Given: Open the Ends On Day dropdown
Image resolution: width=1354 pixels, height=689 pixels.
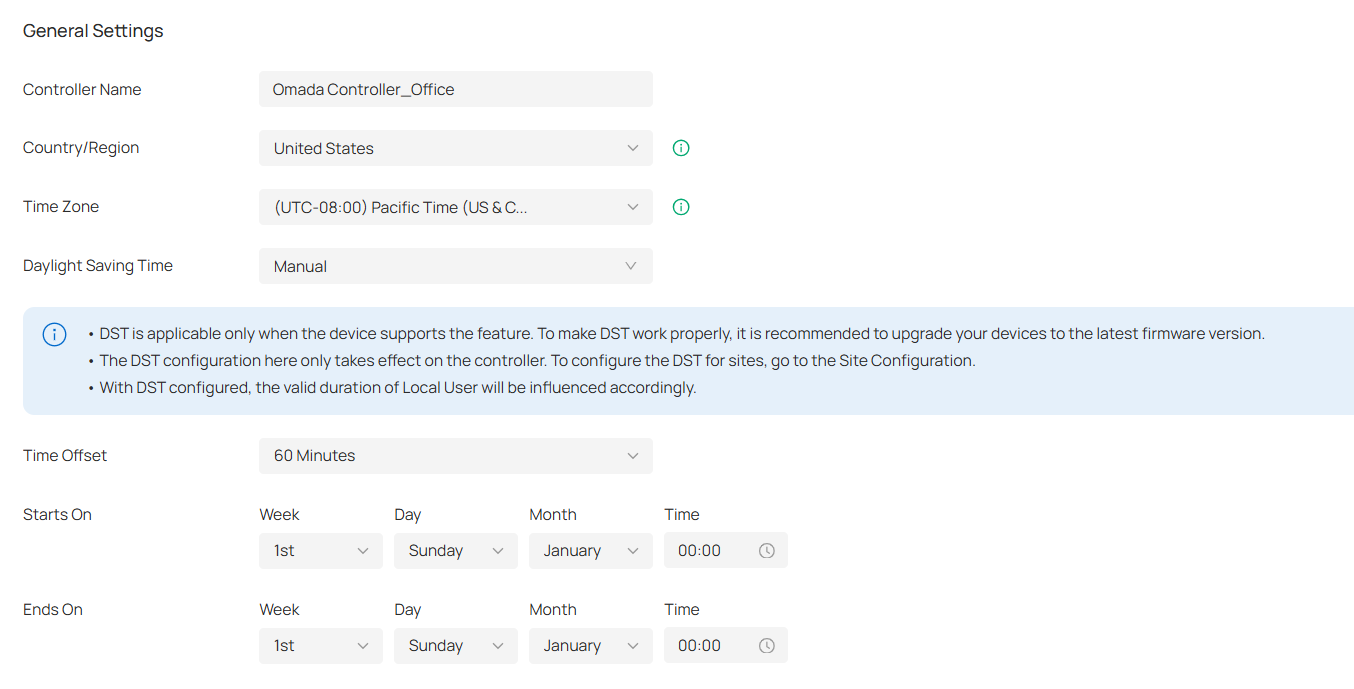Looking at the screenshot, I should (x=455, y=645).
